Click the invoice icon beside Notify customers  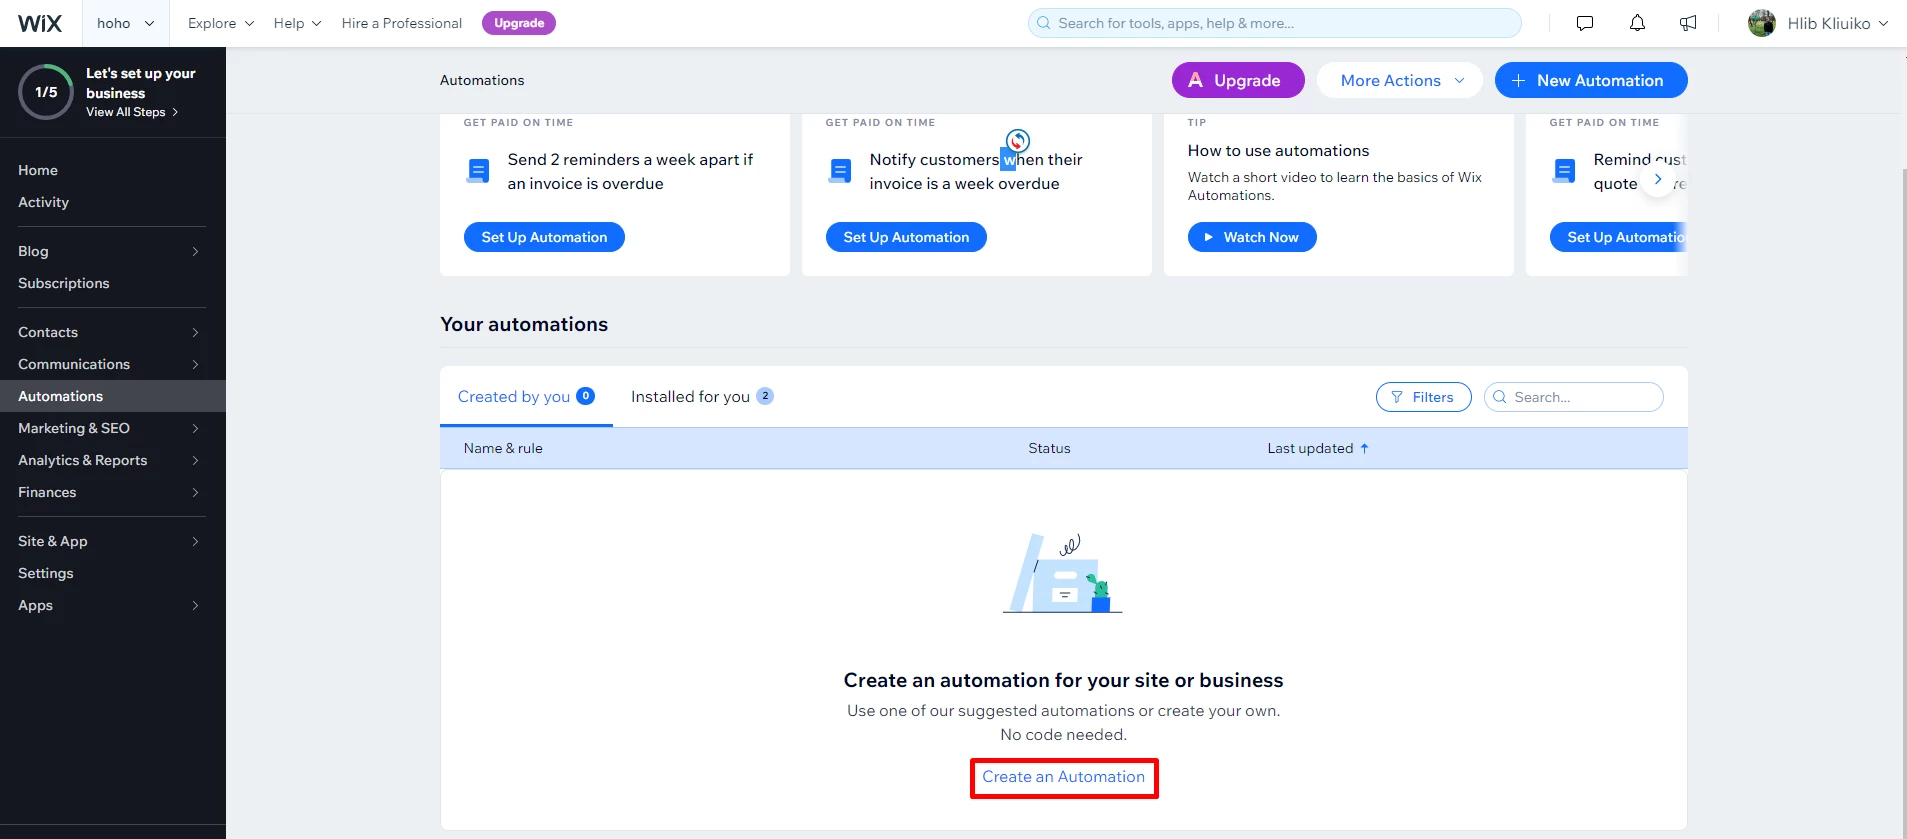(841, 171)
